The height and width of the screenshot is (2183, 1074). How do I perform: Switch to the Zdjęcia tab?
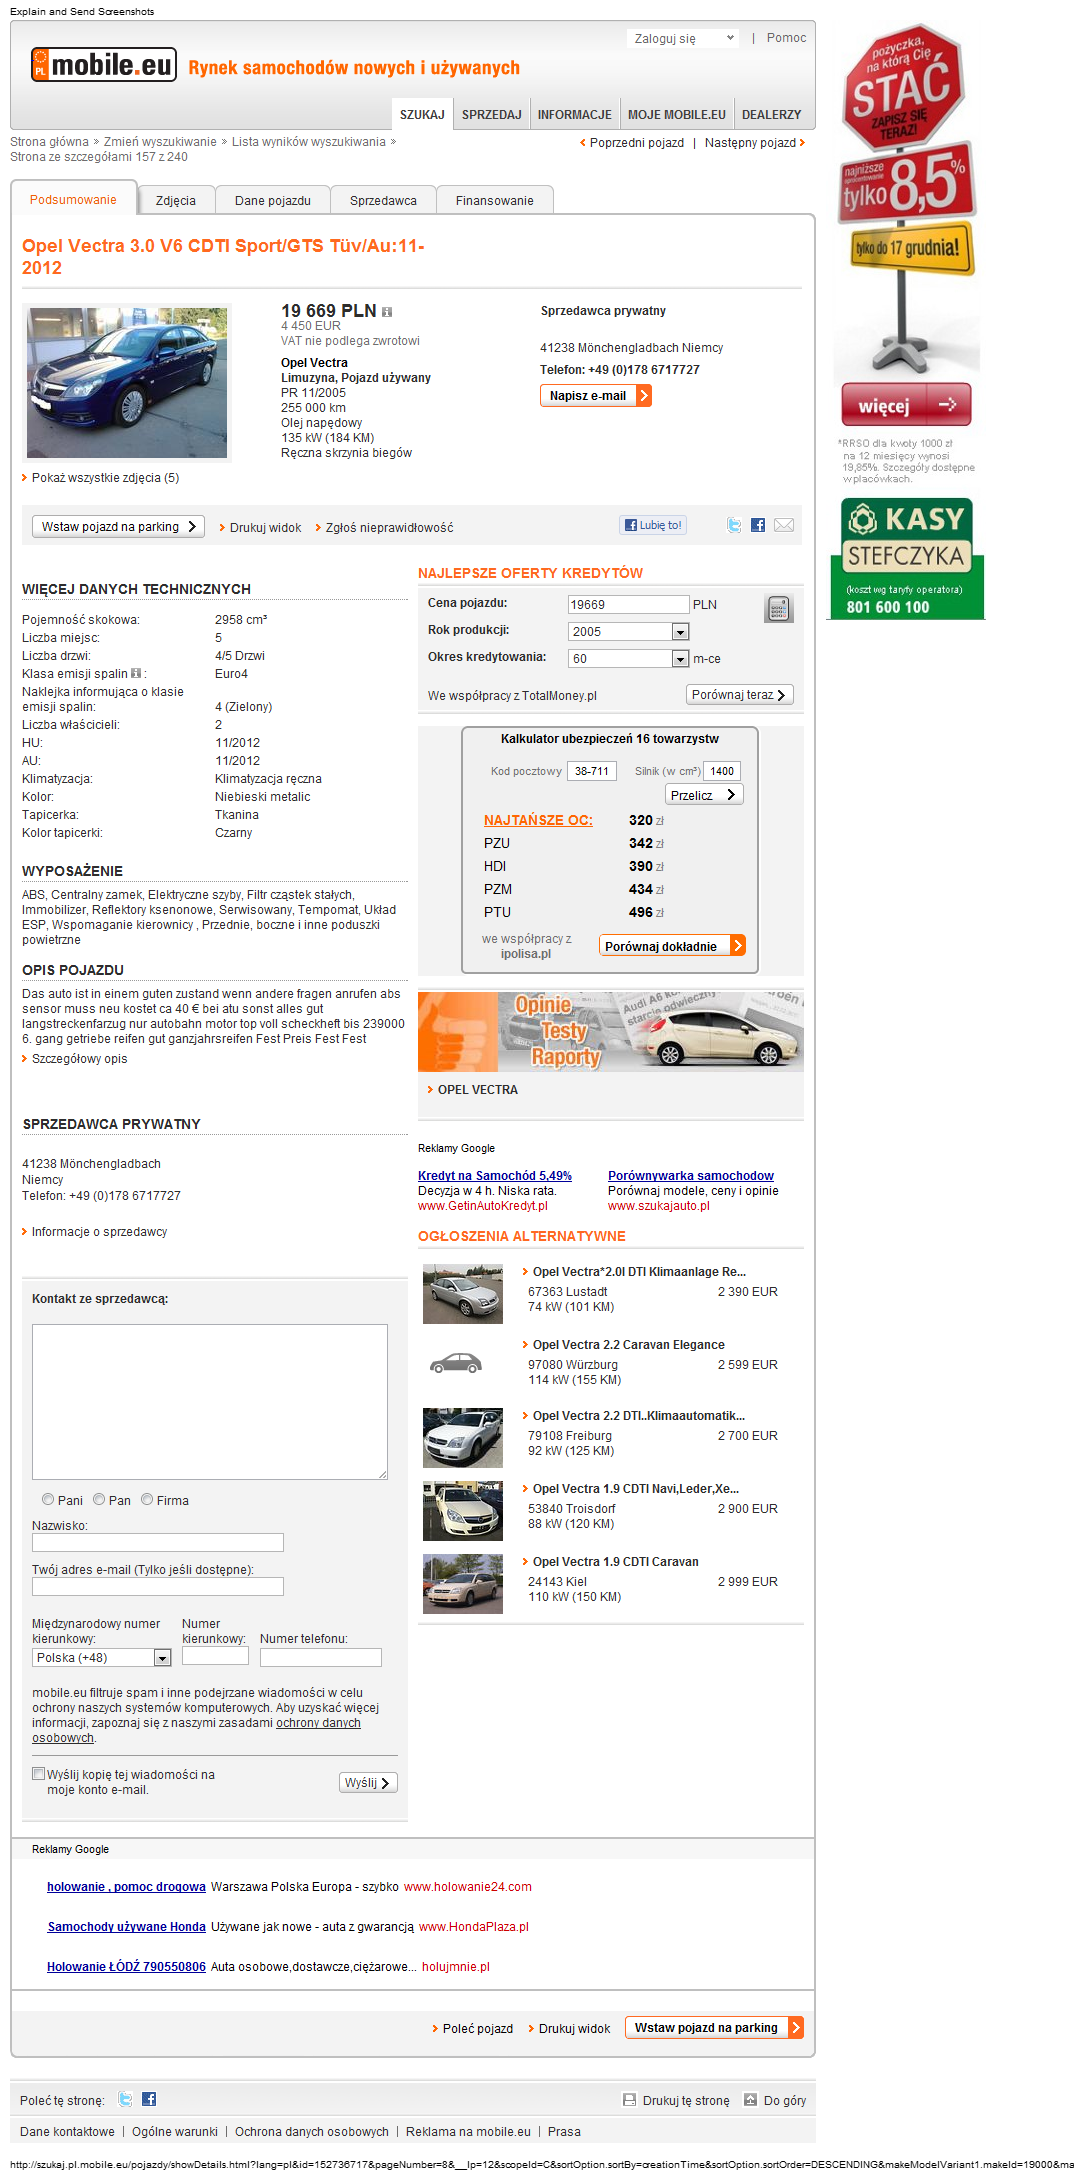pyautogui.click(x=176, y=200)
